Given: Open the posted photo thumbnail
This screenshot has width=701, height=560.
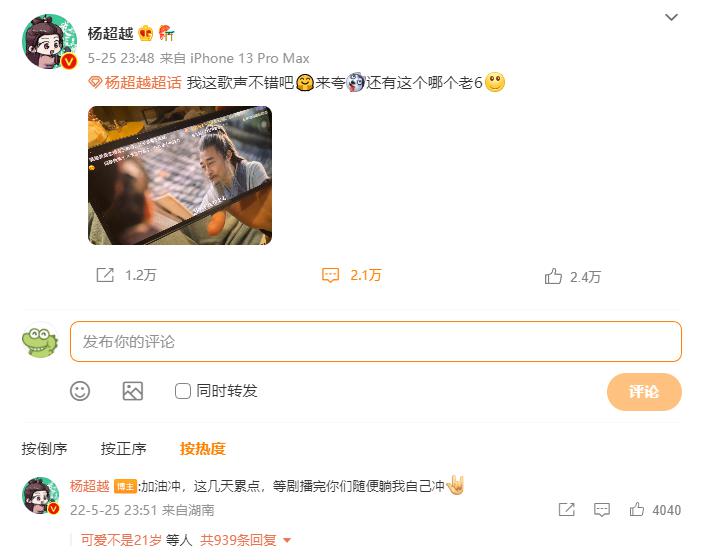Looking at the screenshot, I should 180,175.
